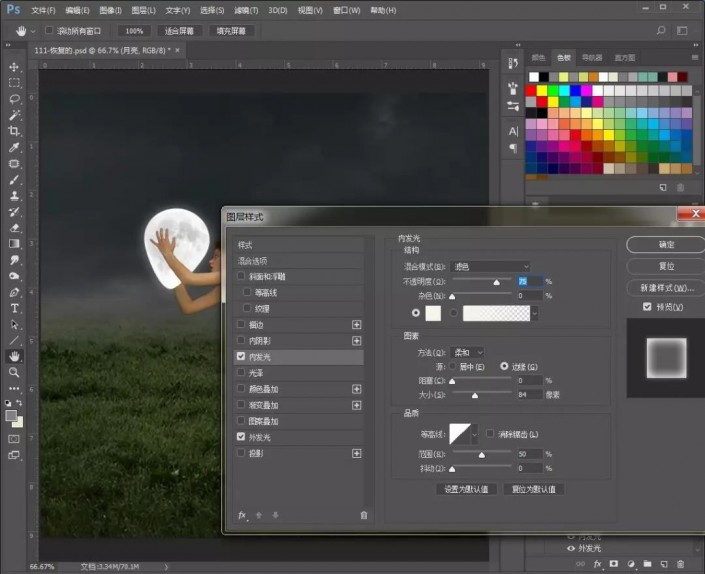Image resolution: width=705 pixels, height=574 pixels.
Task: Enable the Bevel and Emboss checkbox
Action: coord(241,276)
